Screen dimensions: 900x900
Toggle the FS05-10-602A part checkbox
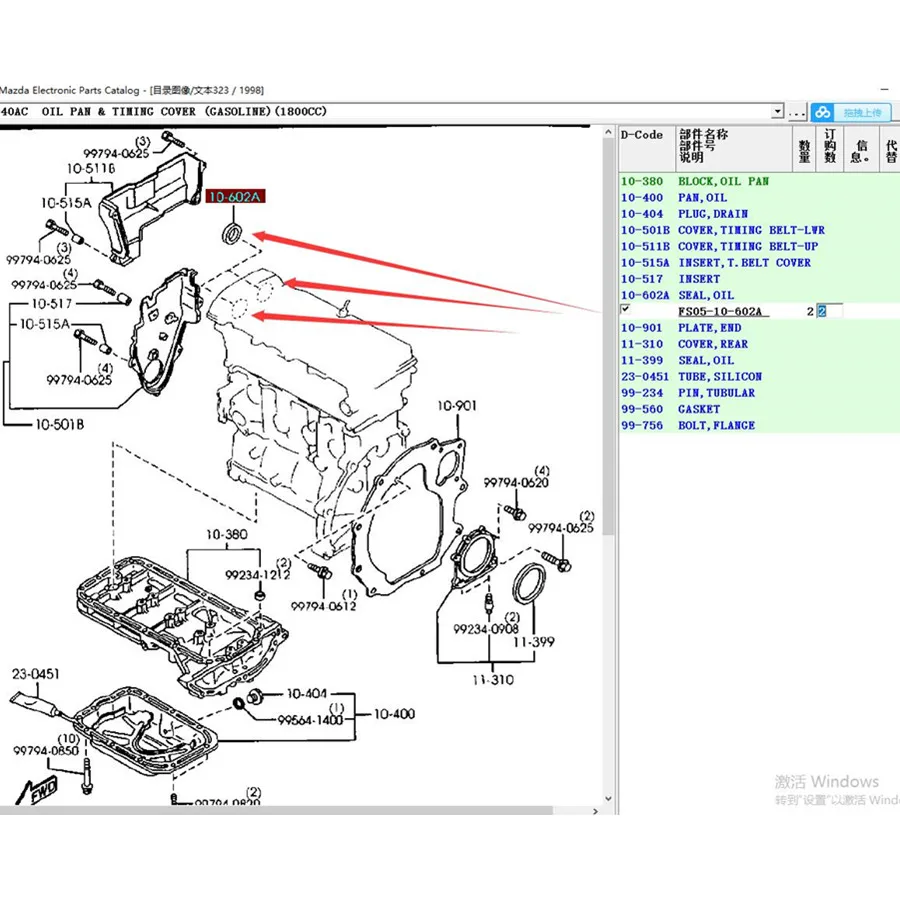626,309
